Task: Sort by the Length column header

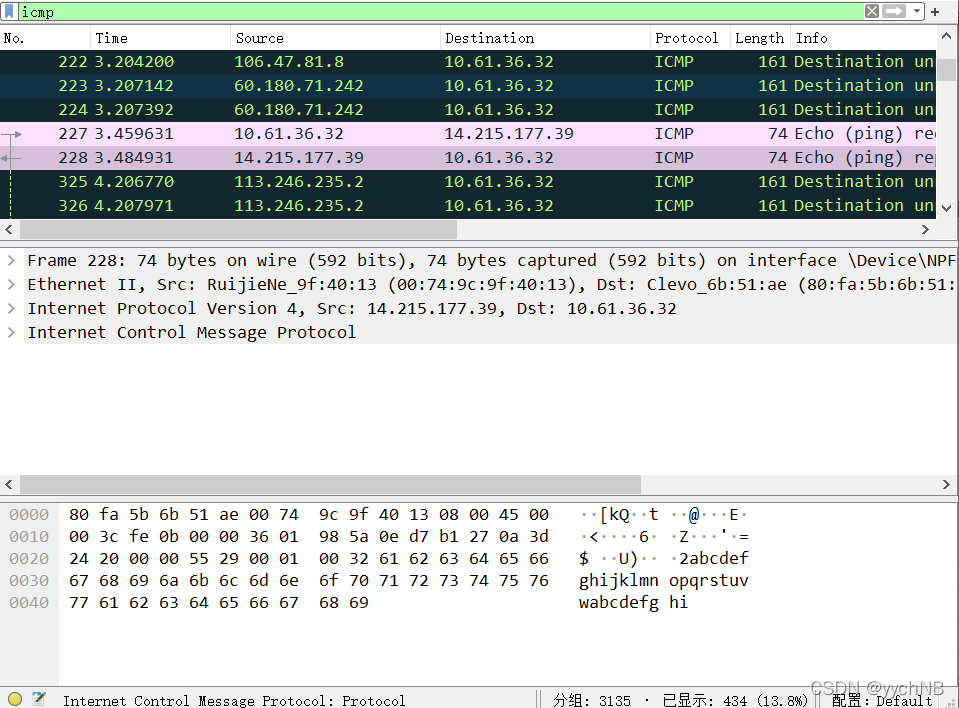Action: point(760,38)
